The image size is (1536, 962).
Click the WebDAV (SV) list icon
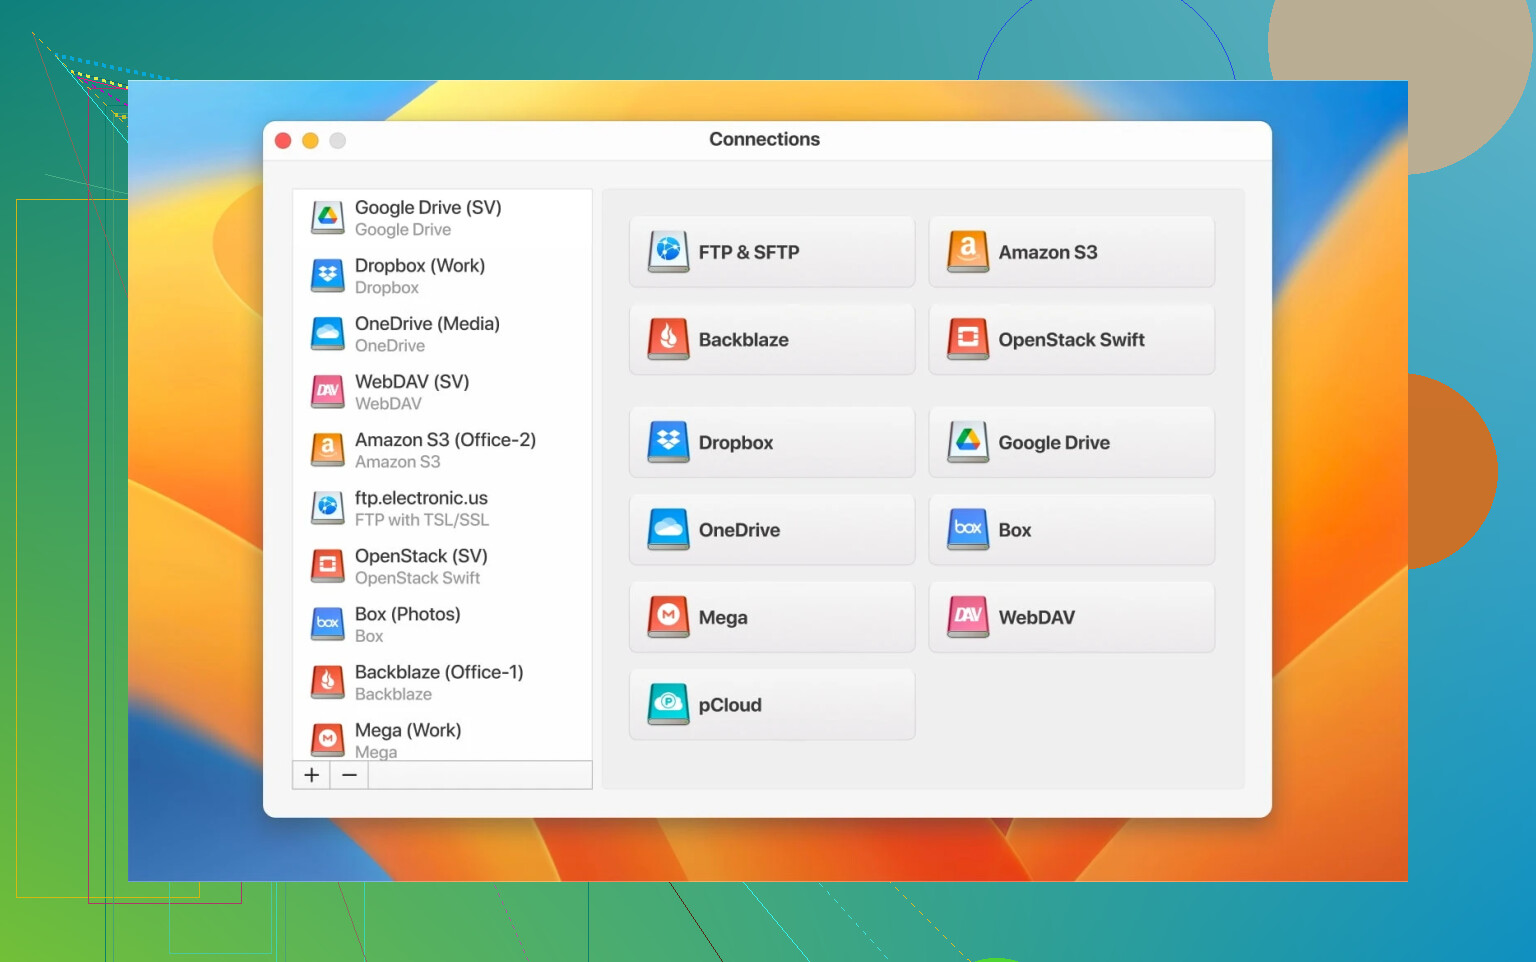pos(327,391)
